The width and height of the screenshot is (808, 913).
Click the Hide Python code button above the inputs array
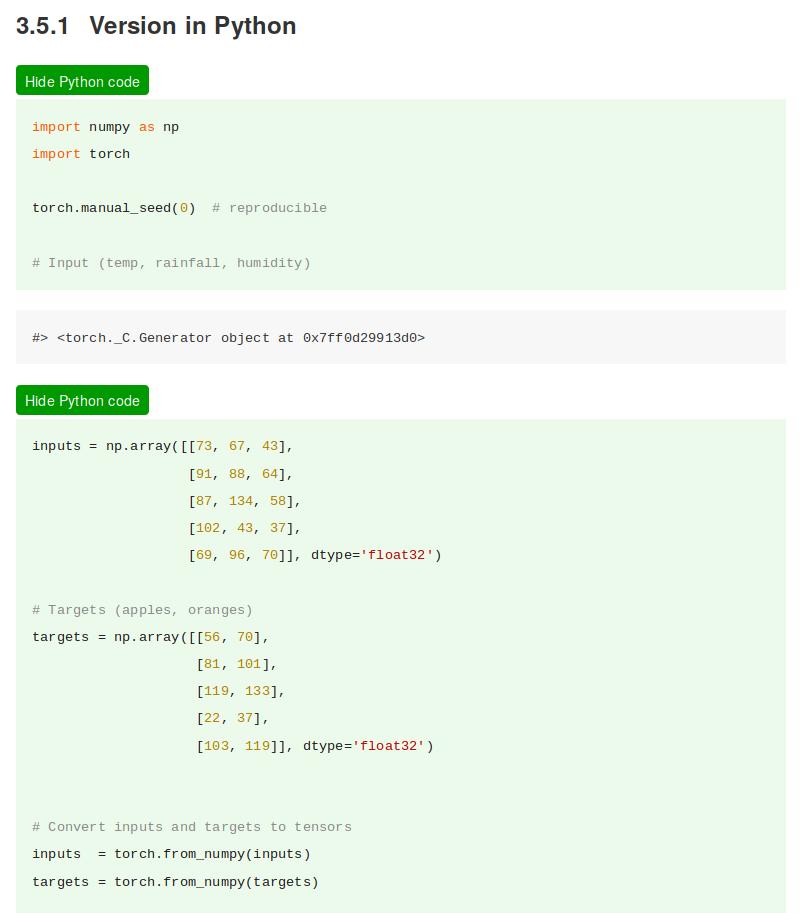coord(82,400)
